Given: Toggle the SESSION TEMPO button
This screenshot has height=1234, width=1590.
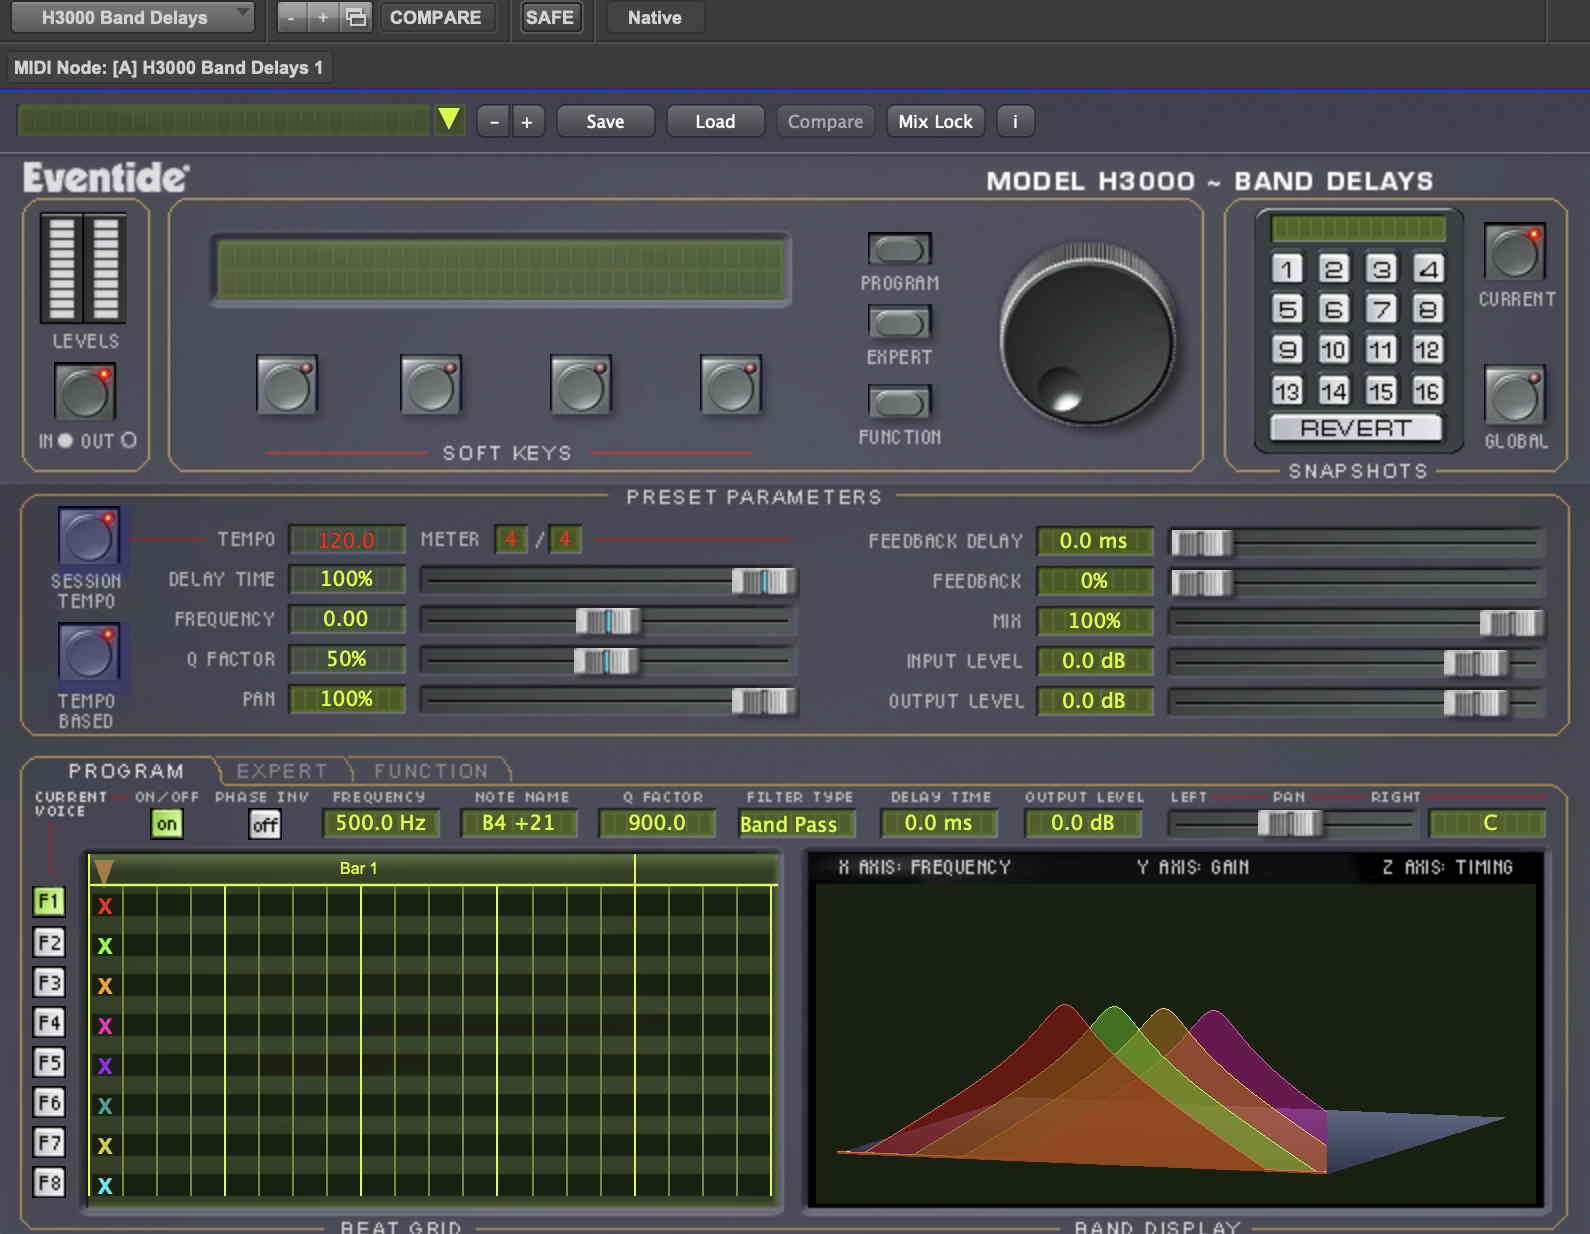Looking at the screenshot, I should [x=89, y=536].
